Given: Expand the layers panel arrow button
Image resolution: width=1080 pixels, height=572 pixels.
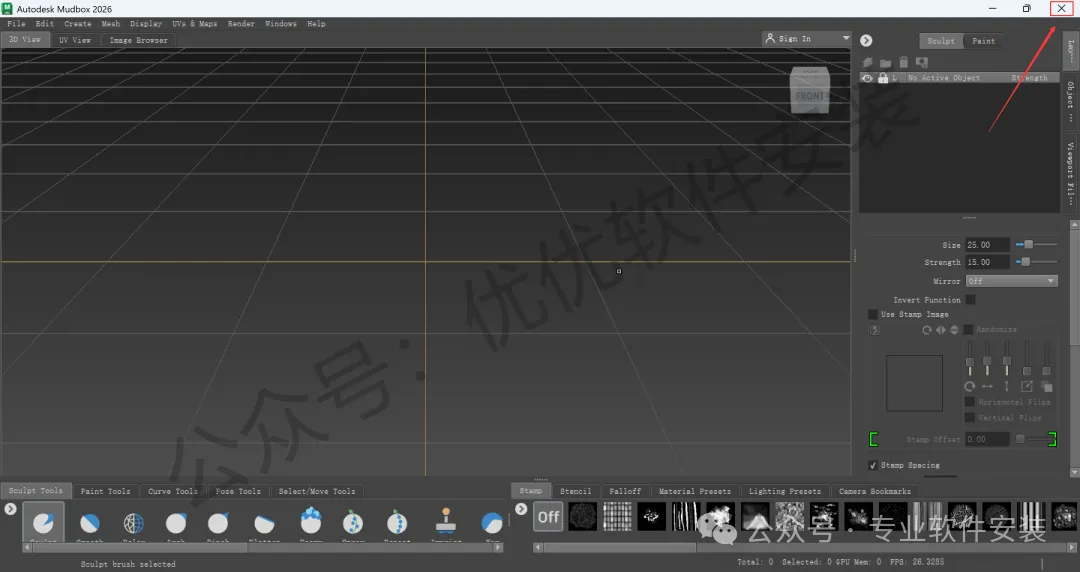Looking at the screenshot, I should [866, 41].
